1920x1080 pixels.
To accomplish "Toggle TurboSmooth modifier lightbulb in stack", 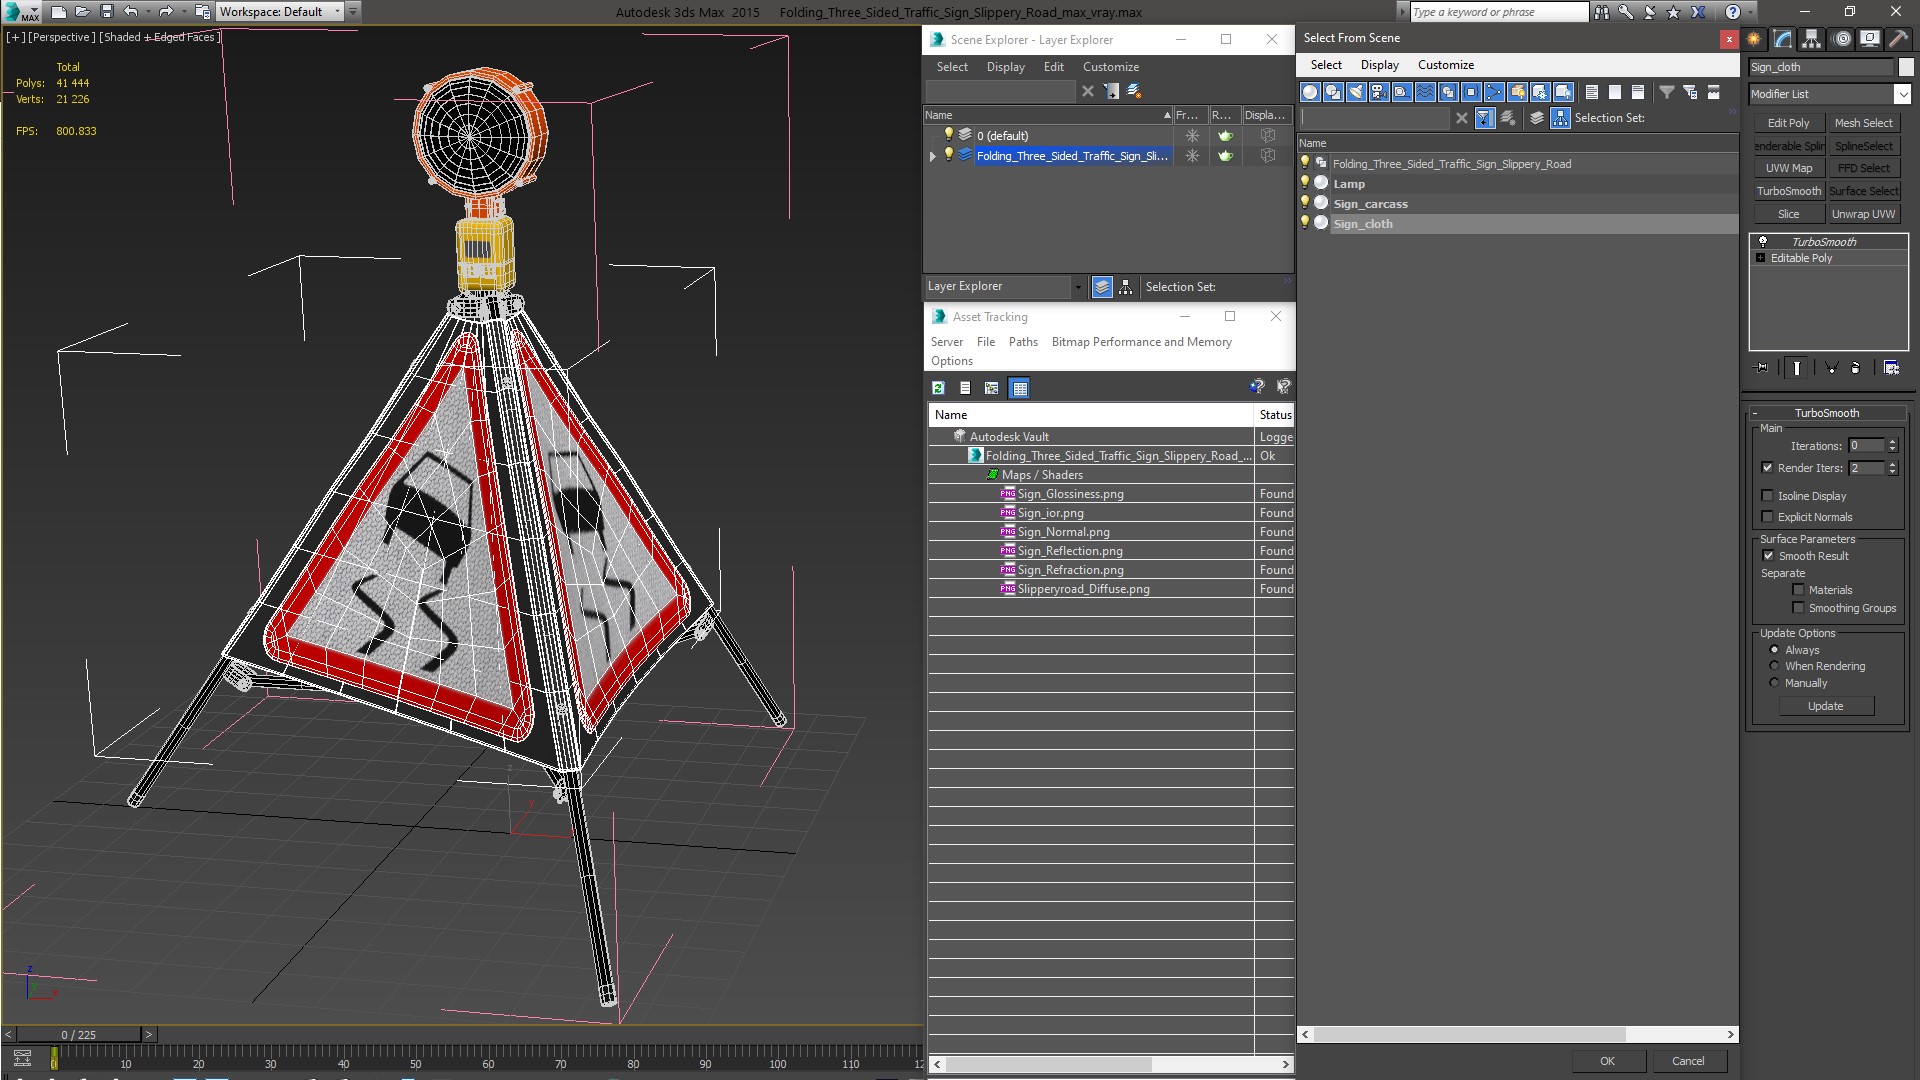I will (1763, 241).
